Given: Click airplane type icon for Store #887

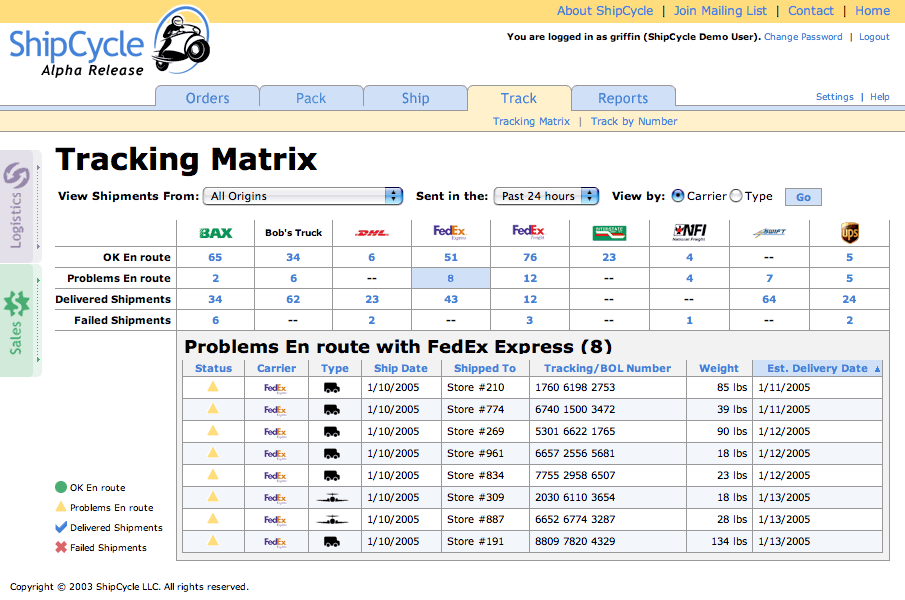Looking at the screenshot, I should (332, 520).
